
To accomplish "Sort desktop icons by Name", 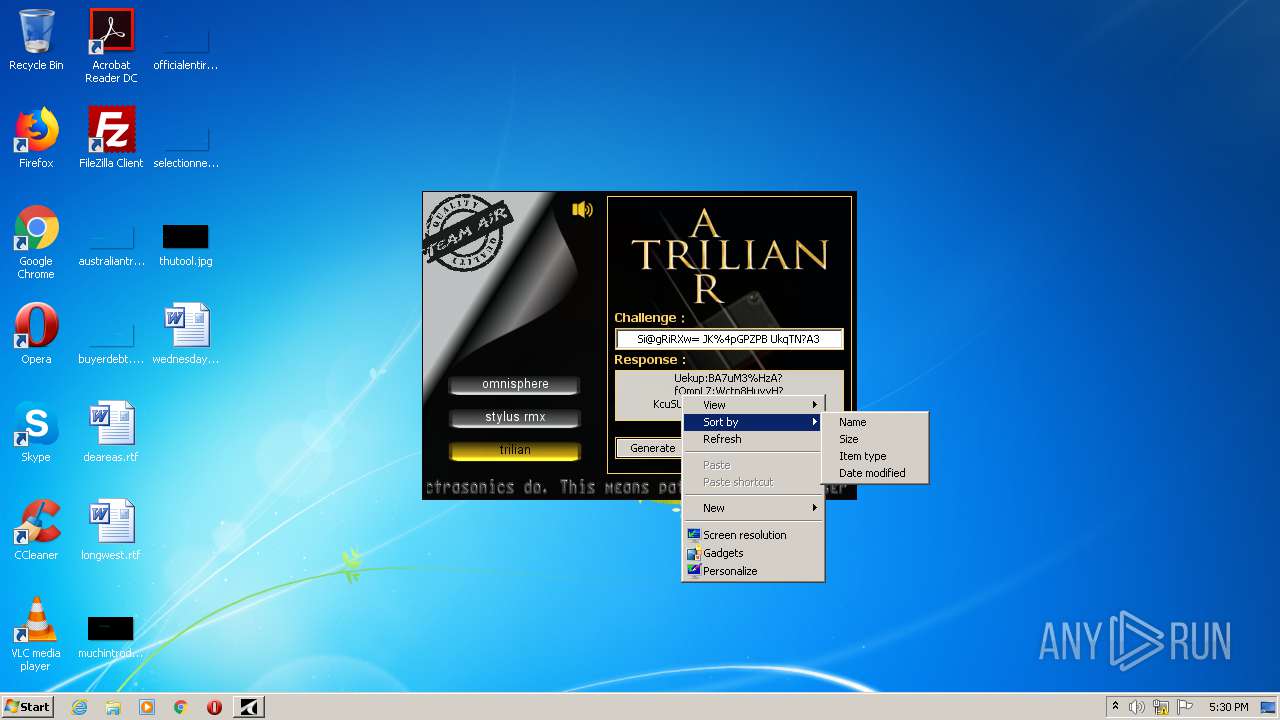I will click(875, 422).
